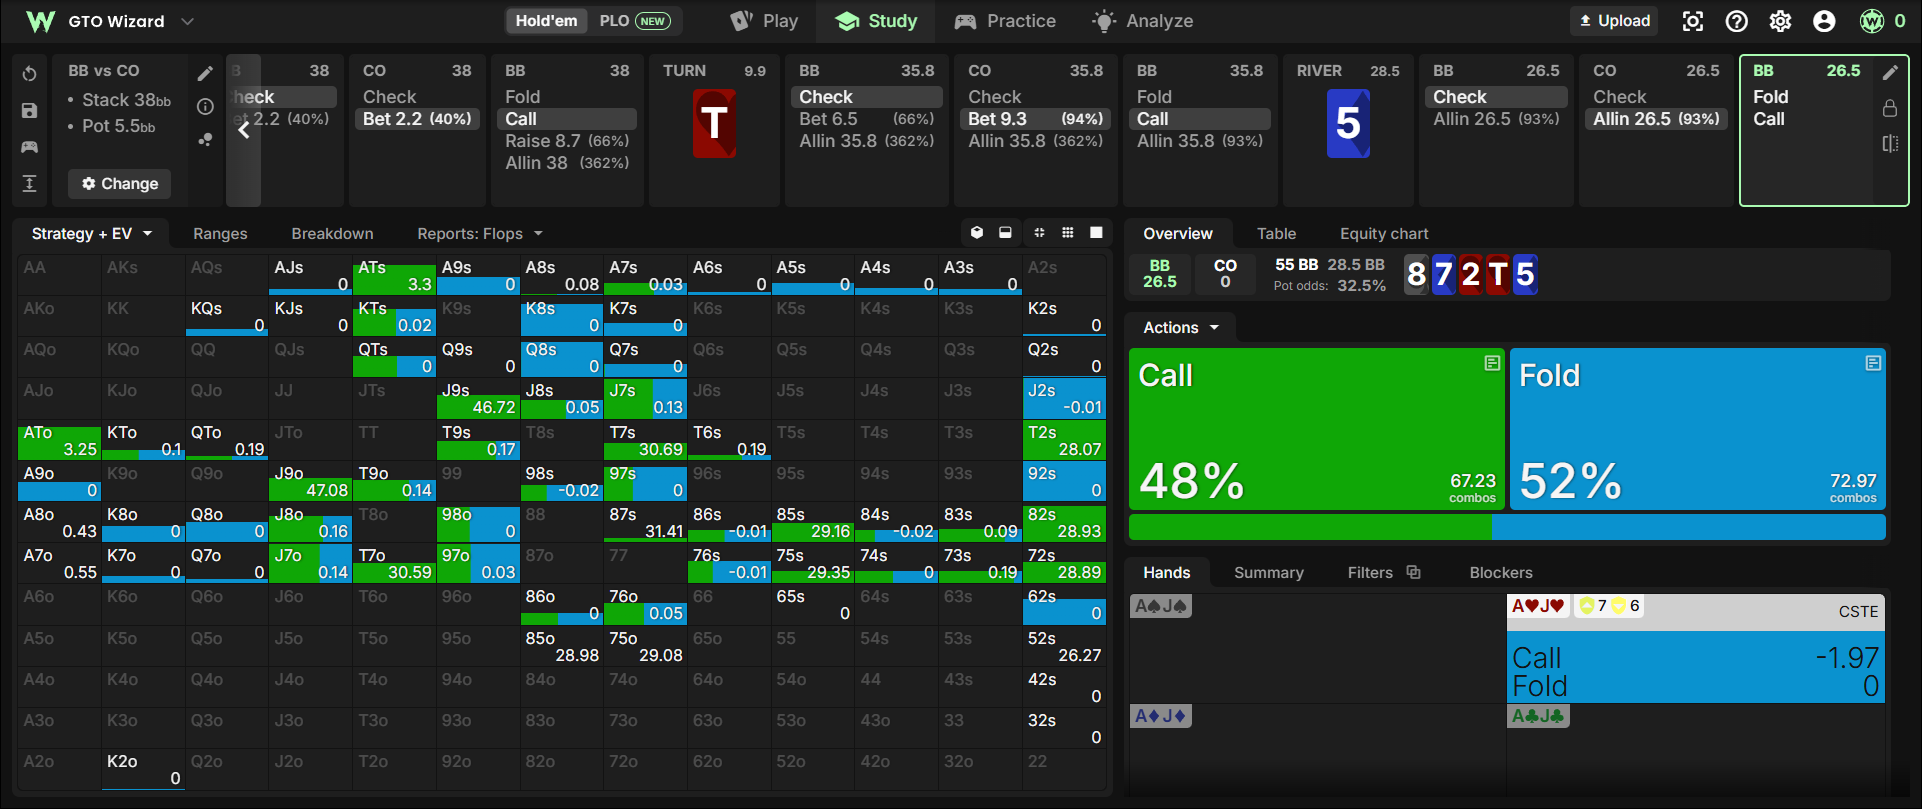Select the full square matrix view toggle
1922x809 pixels.
1096,233
